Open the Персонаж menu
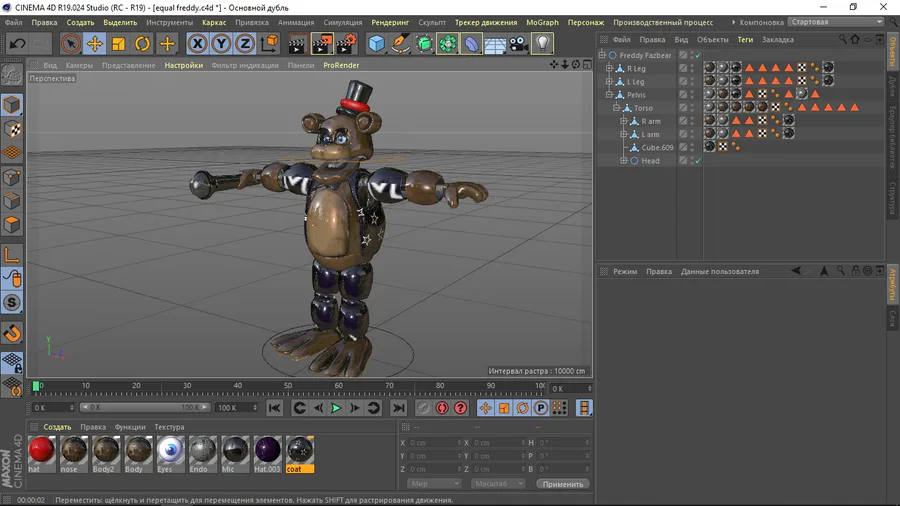The image size is (900, 506). 586,22
